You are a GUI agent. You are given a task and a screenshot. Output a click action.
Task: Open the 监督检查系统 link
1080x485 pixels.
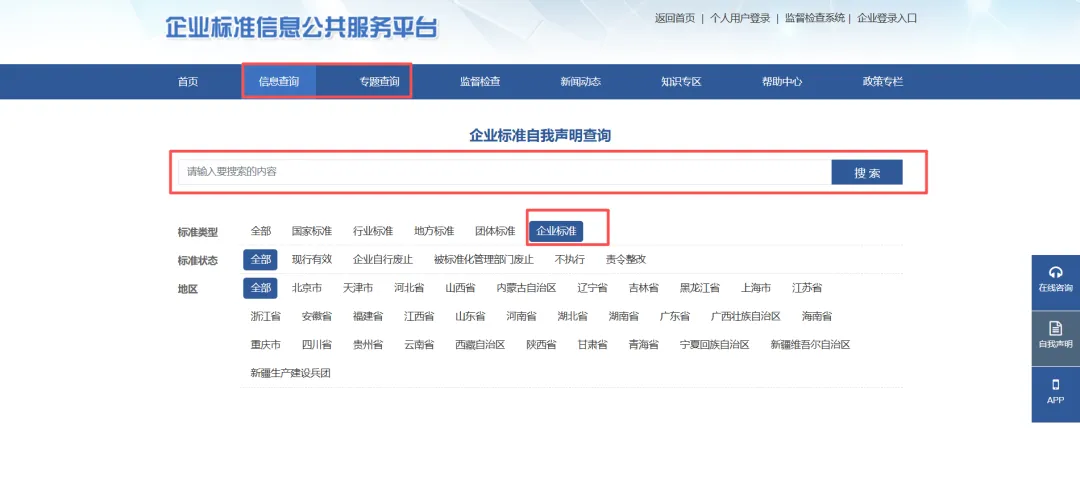point(815,19)
